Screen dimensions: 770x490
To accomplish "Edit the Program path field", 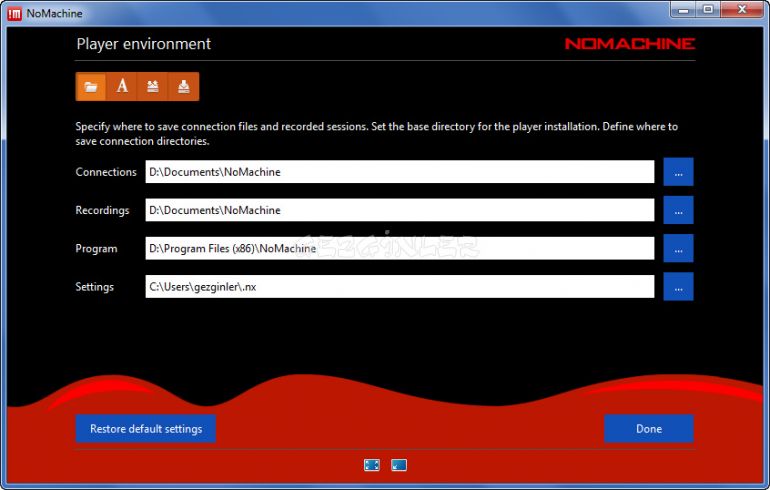I will click(x=400, y=248).
